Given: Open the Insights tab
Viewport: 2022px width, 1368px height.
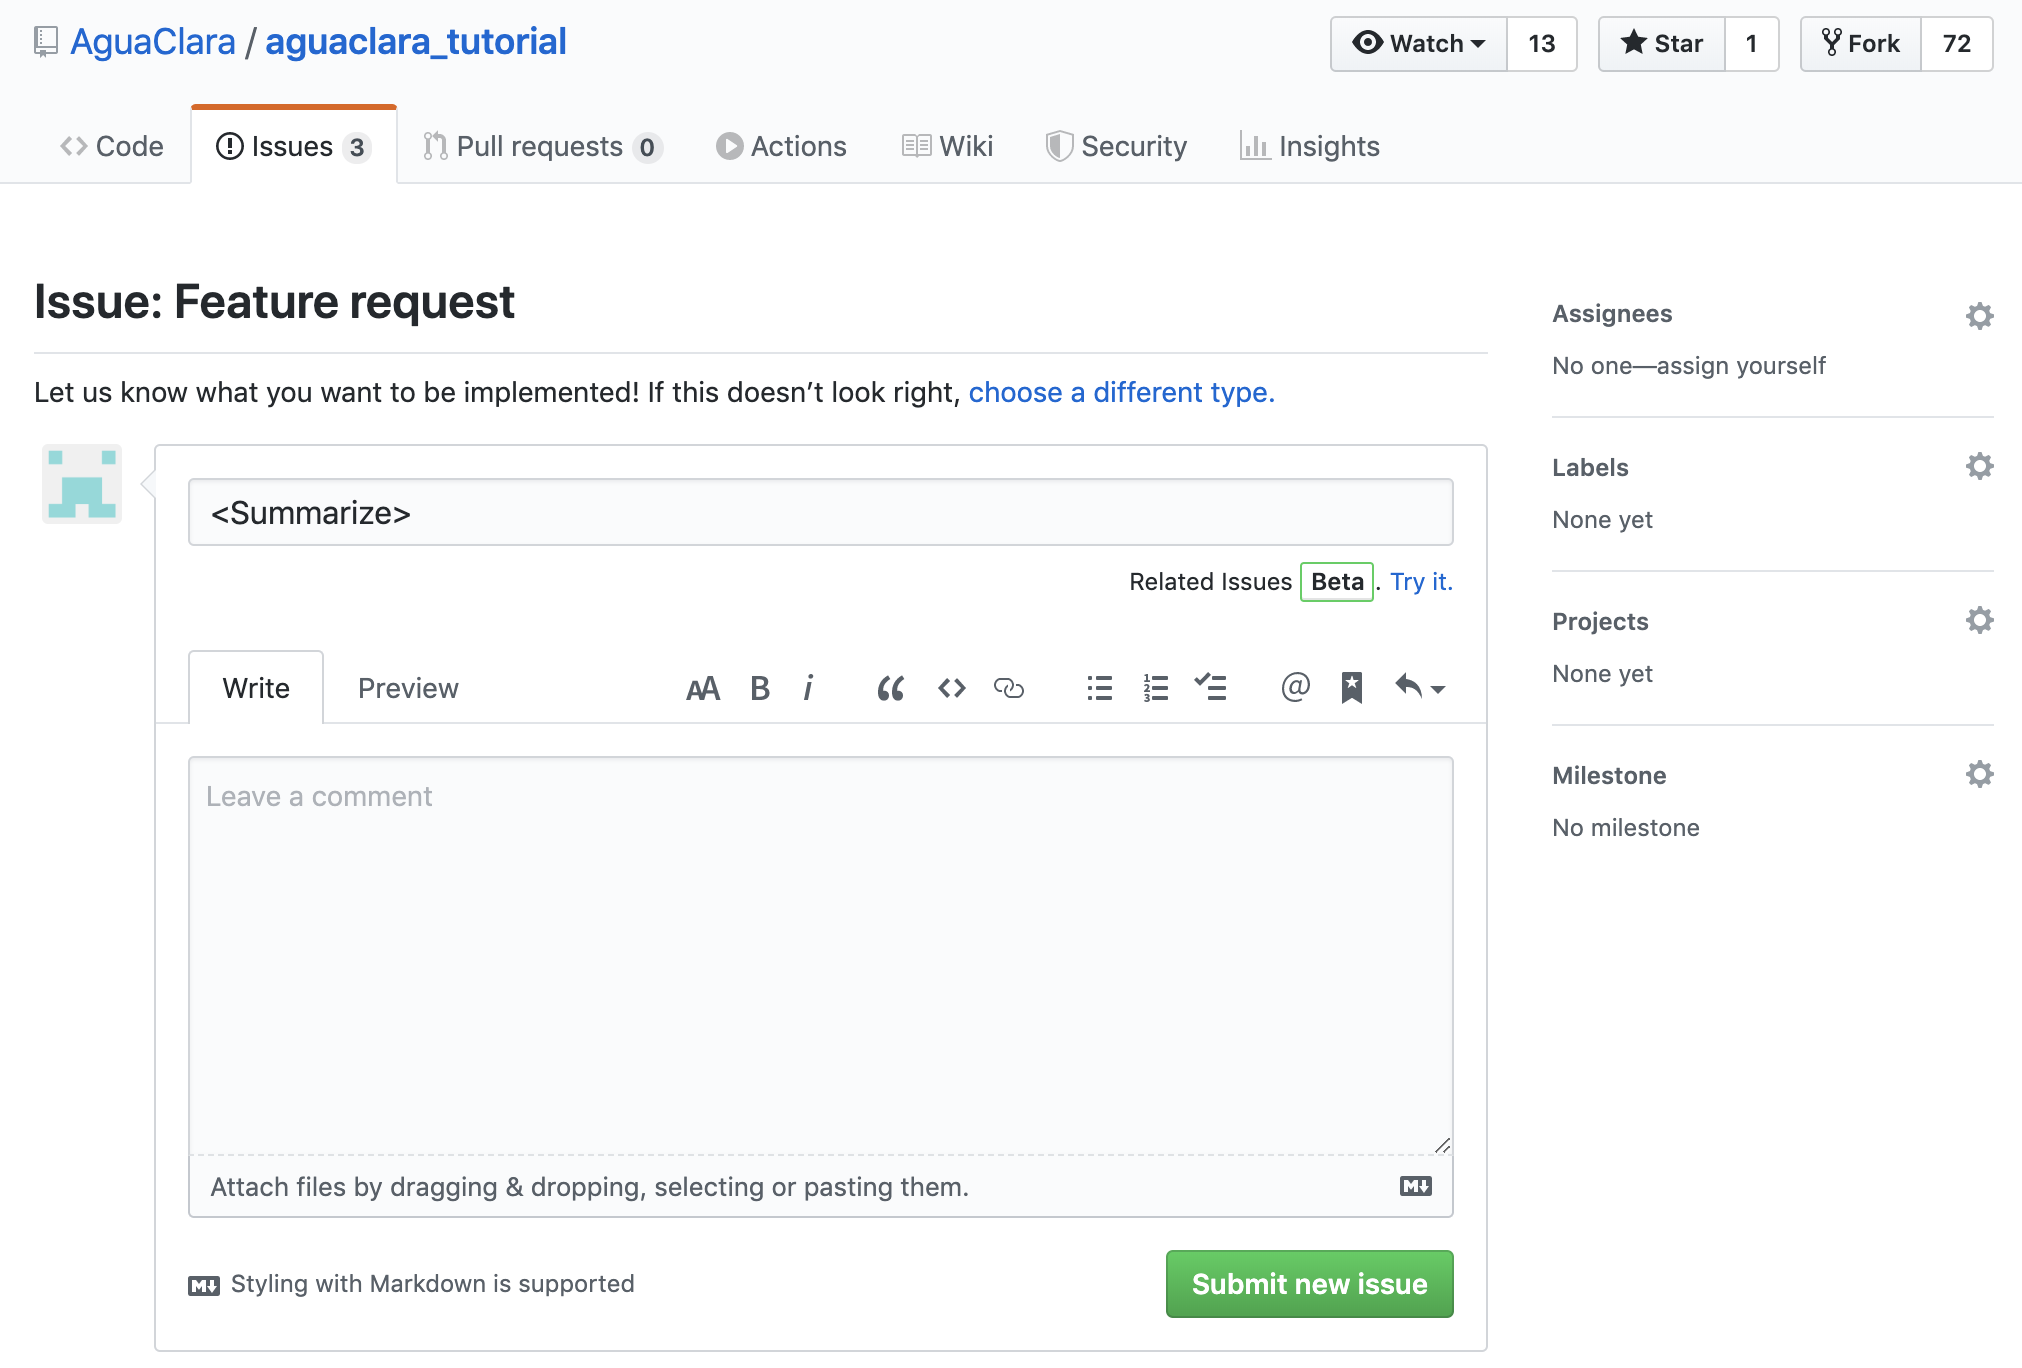Looking at the screenshot, I should point(1309,146).
